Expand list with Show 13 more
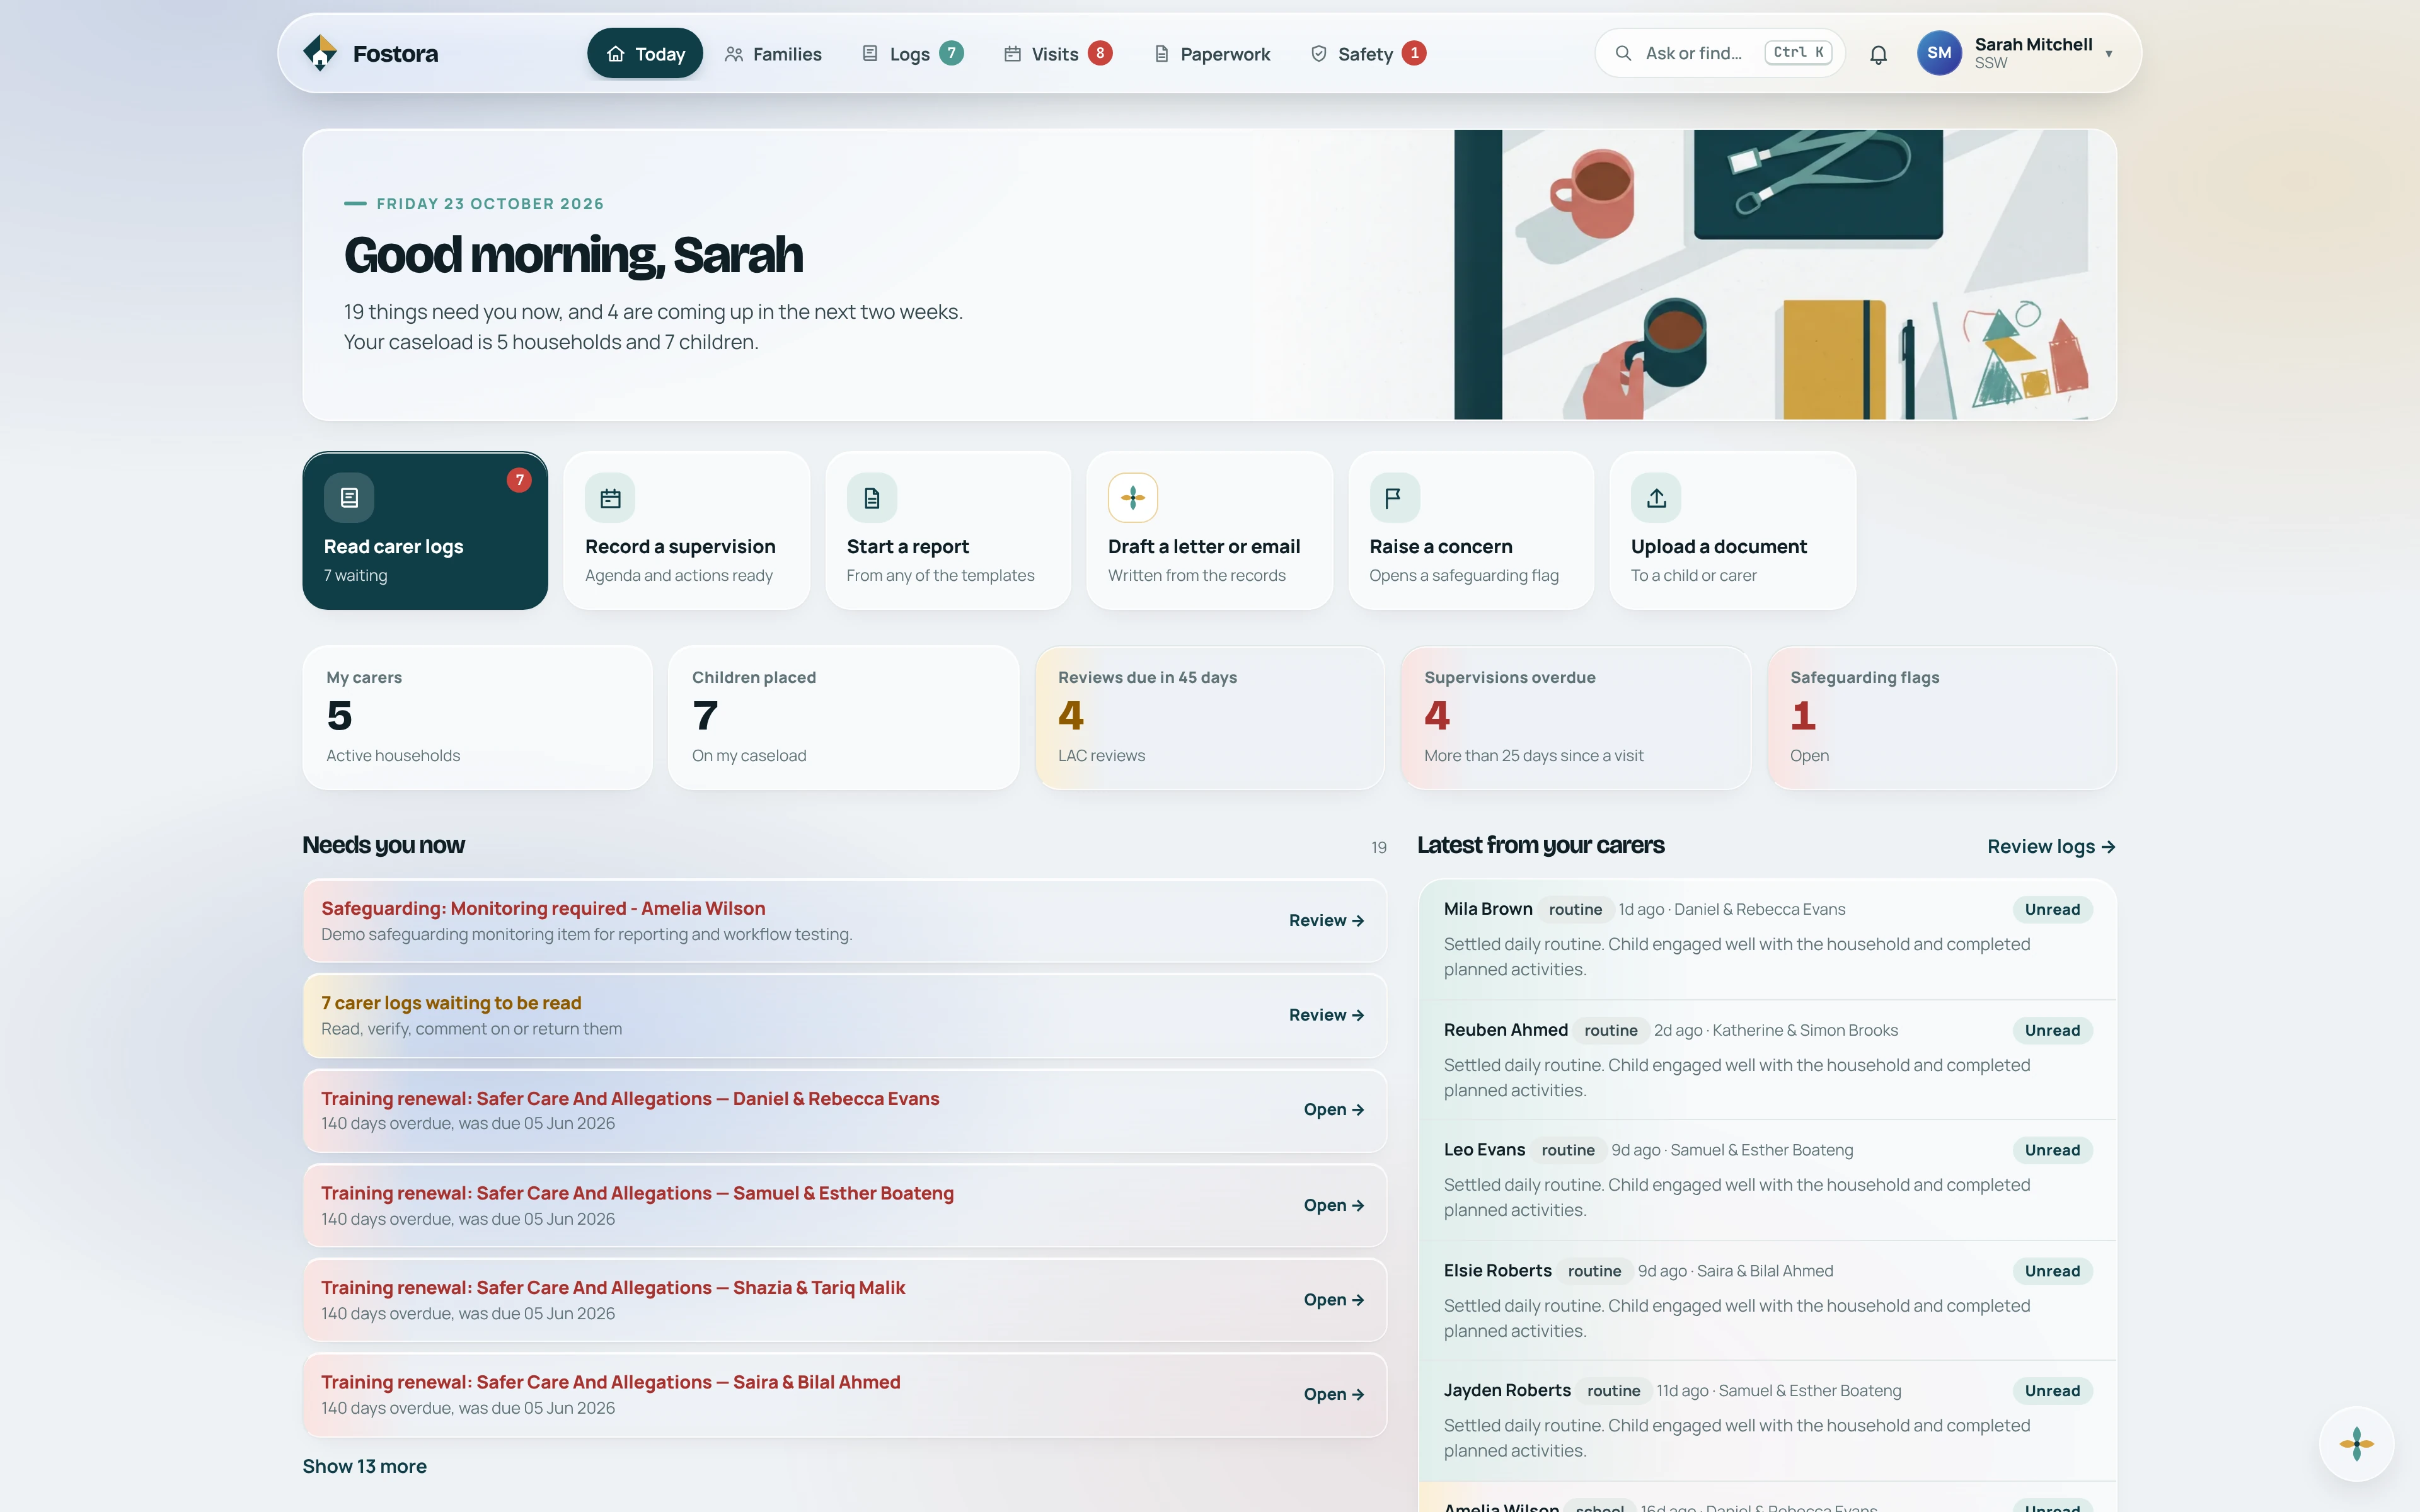Viewport: 2420px width, 1512px height. tap(364, 1466)
